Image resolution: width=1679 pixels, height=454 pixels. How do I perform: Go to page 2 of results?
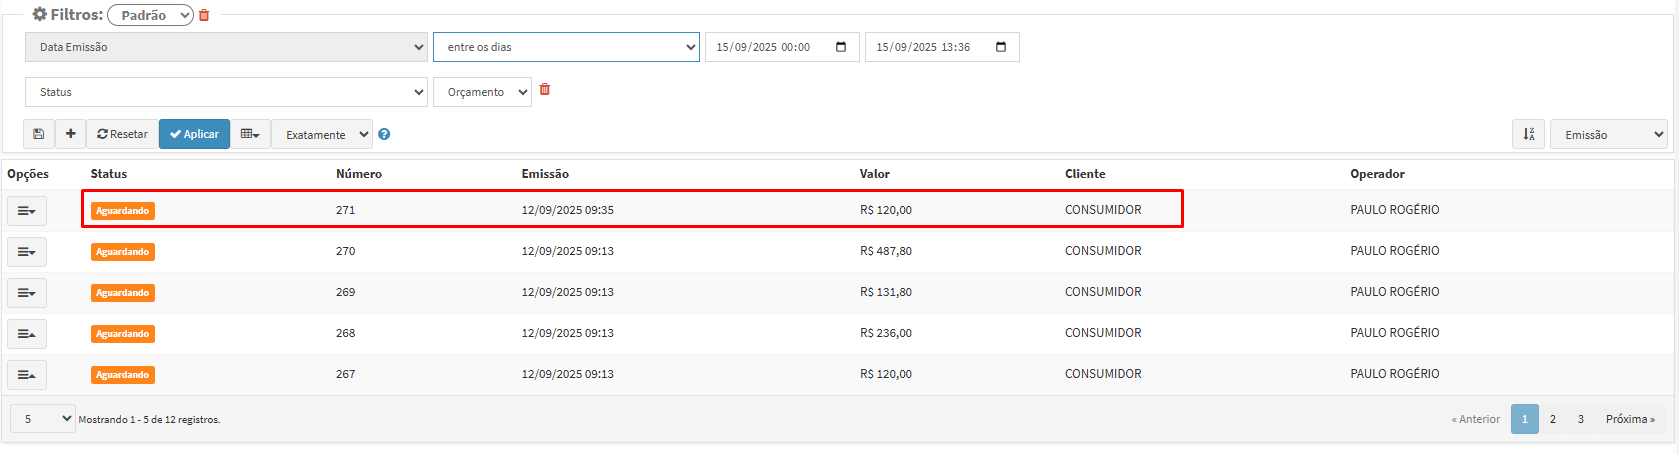(x=1552, y=419)
